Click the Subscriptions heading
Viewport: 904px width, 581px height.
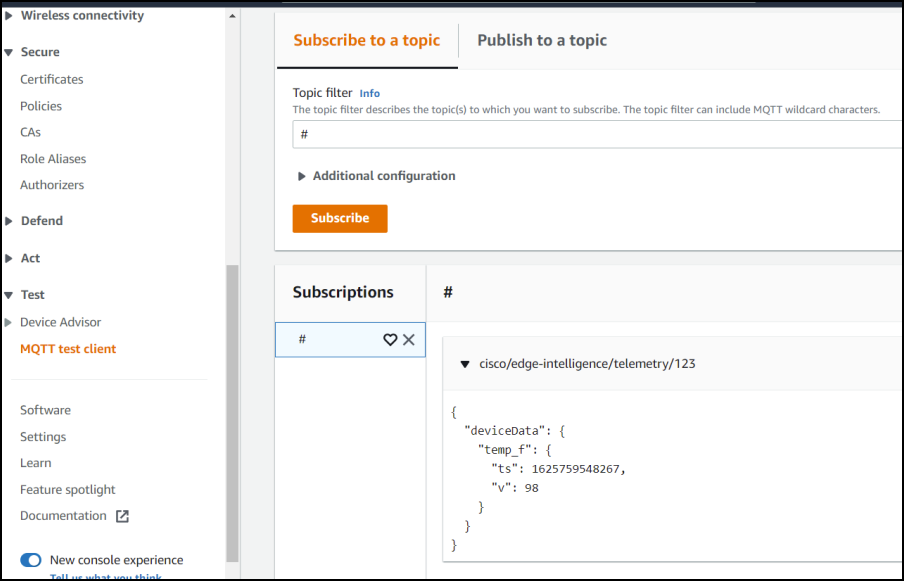pyautogui.click(x=343, y=292)
